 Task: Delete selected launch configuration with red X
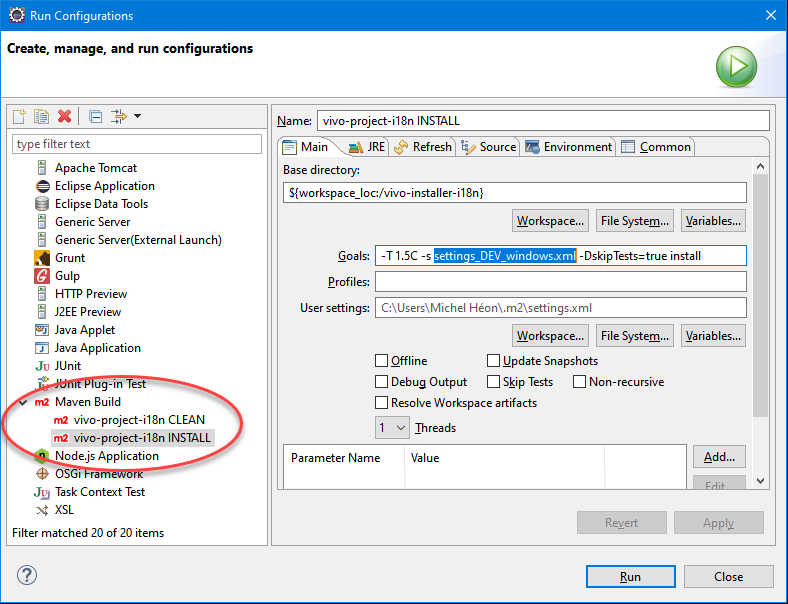(64, 116)
